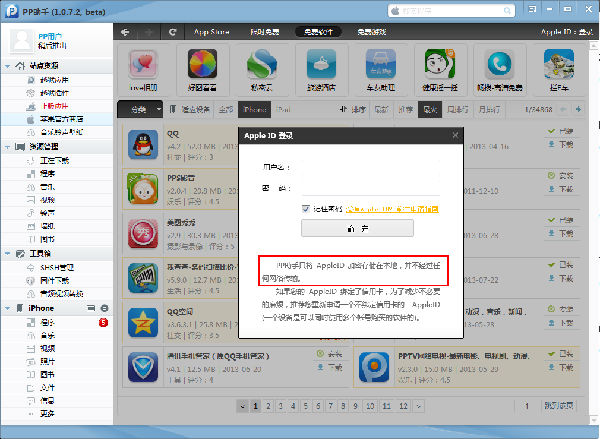Go to page 5 of the app list
The image size is (600, 439).
[x=305, y=406]
